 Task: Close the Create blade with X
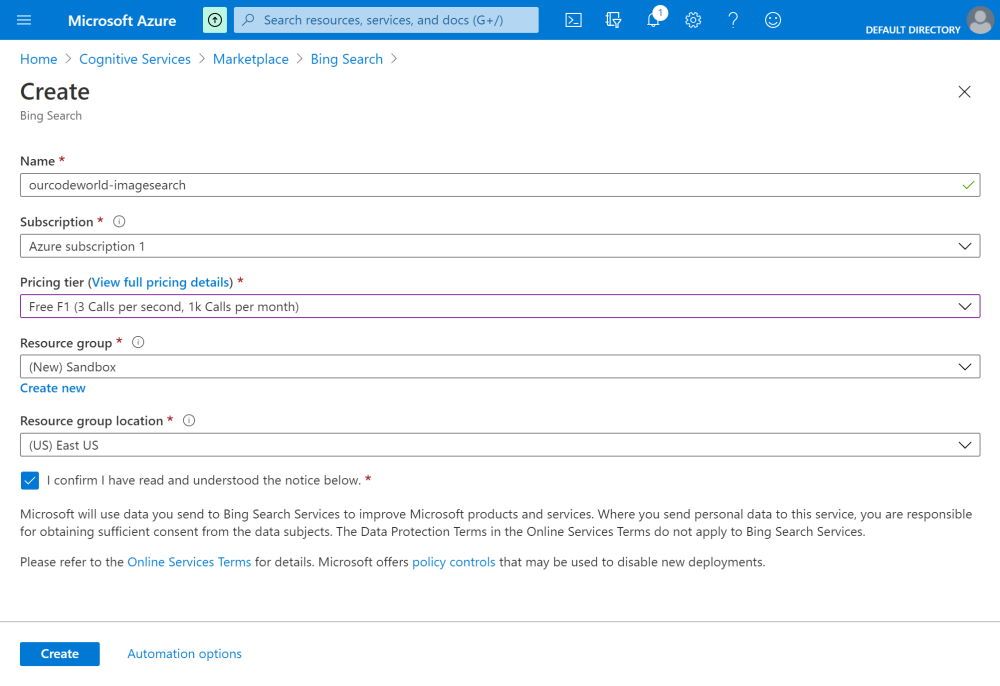click(964, 92)
